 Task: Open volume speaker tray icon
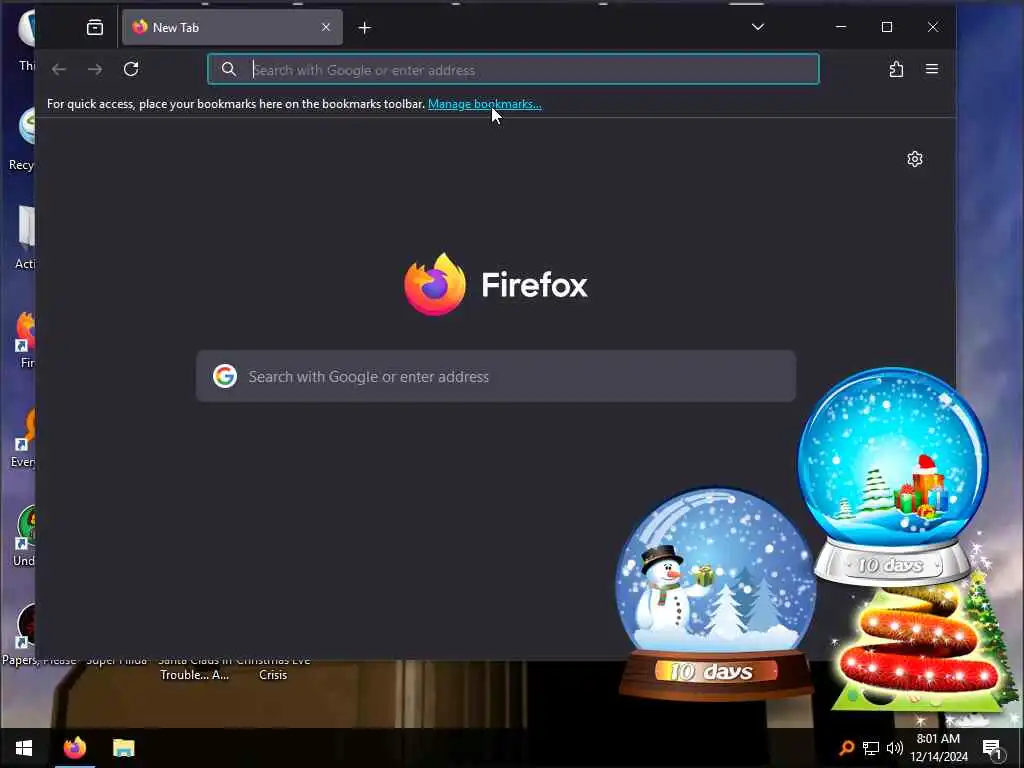click(895, 748)
